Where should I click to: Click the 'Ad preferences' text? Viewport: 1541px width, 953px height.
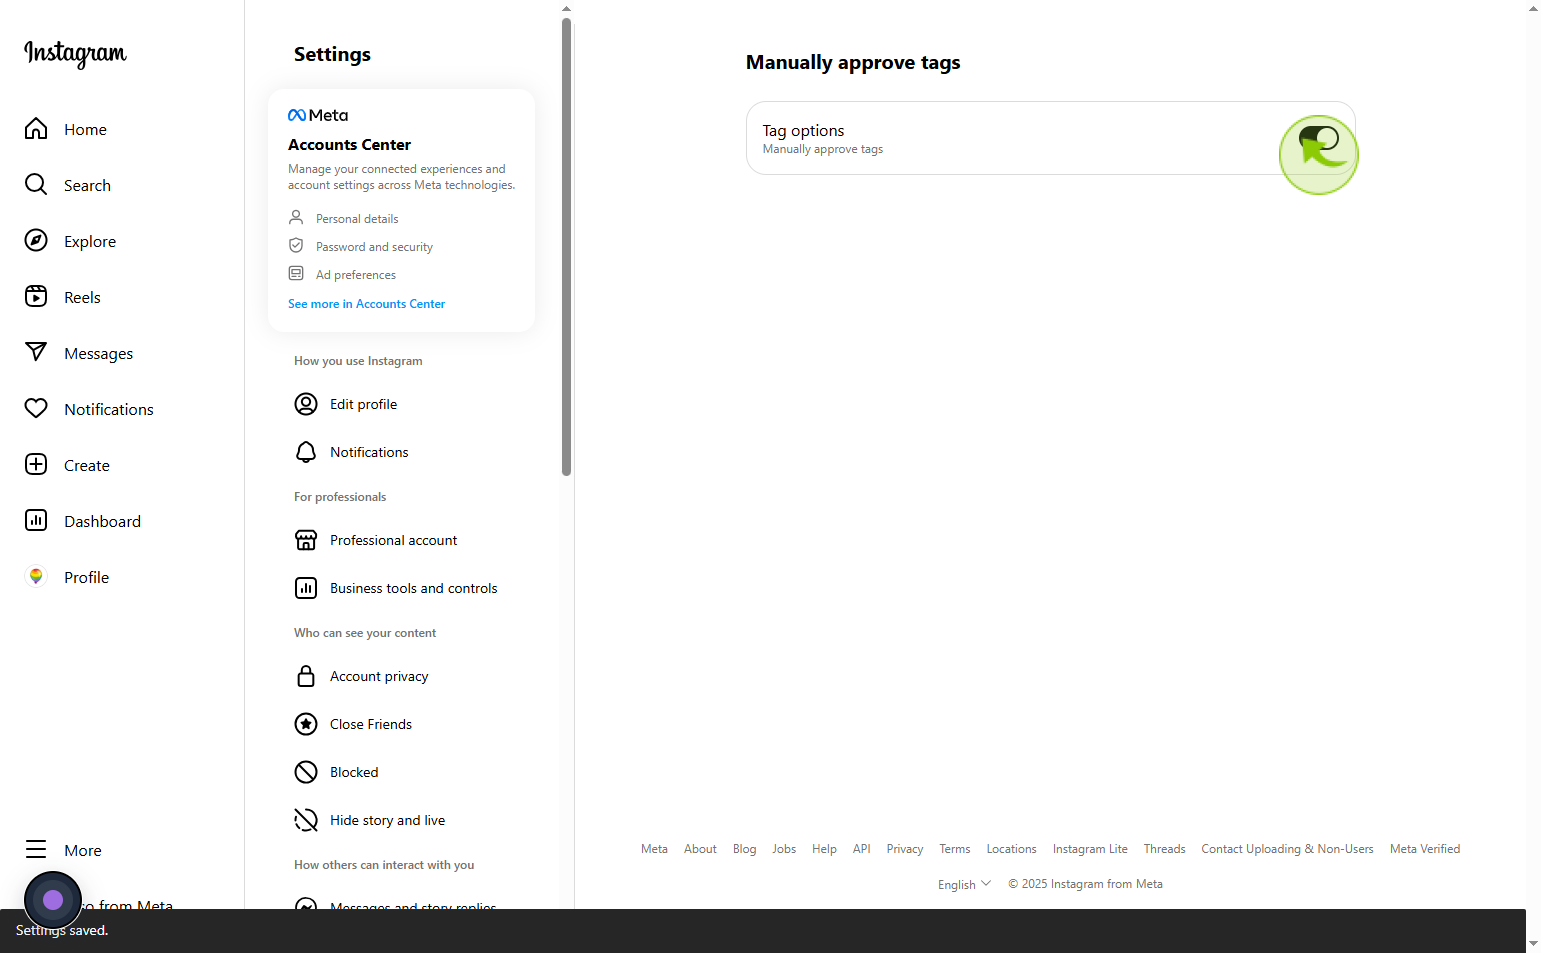pyautogui.click(x=356, y=275)
